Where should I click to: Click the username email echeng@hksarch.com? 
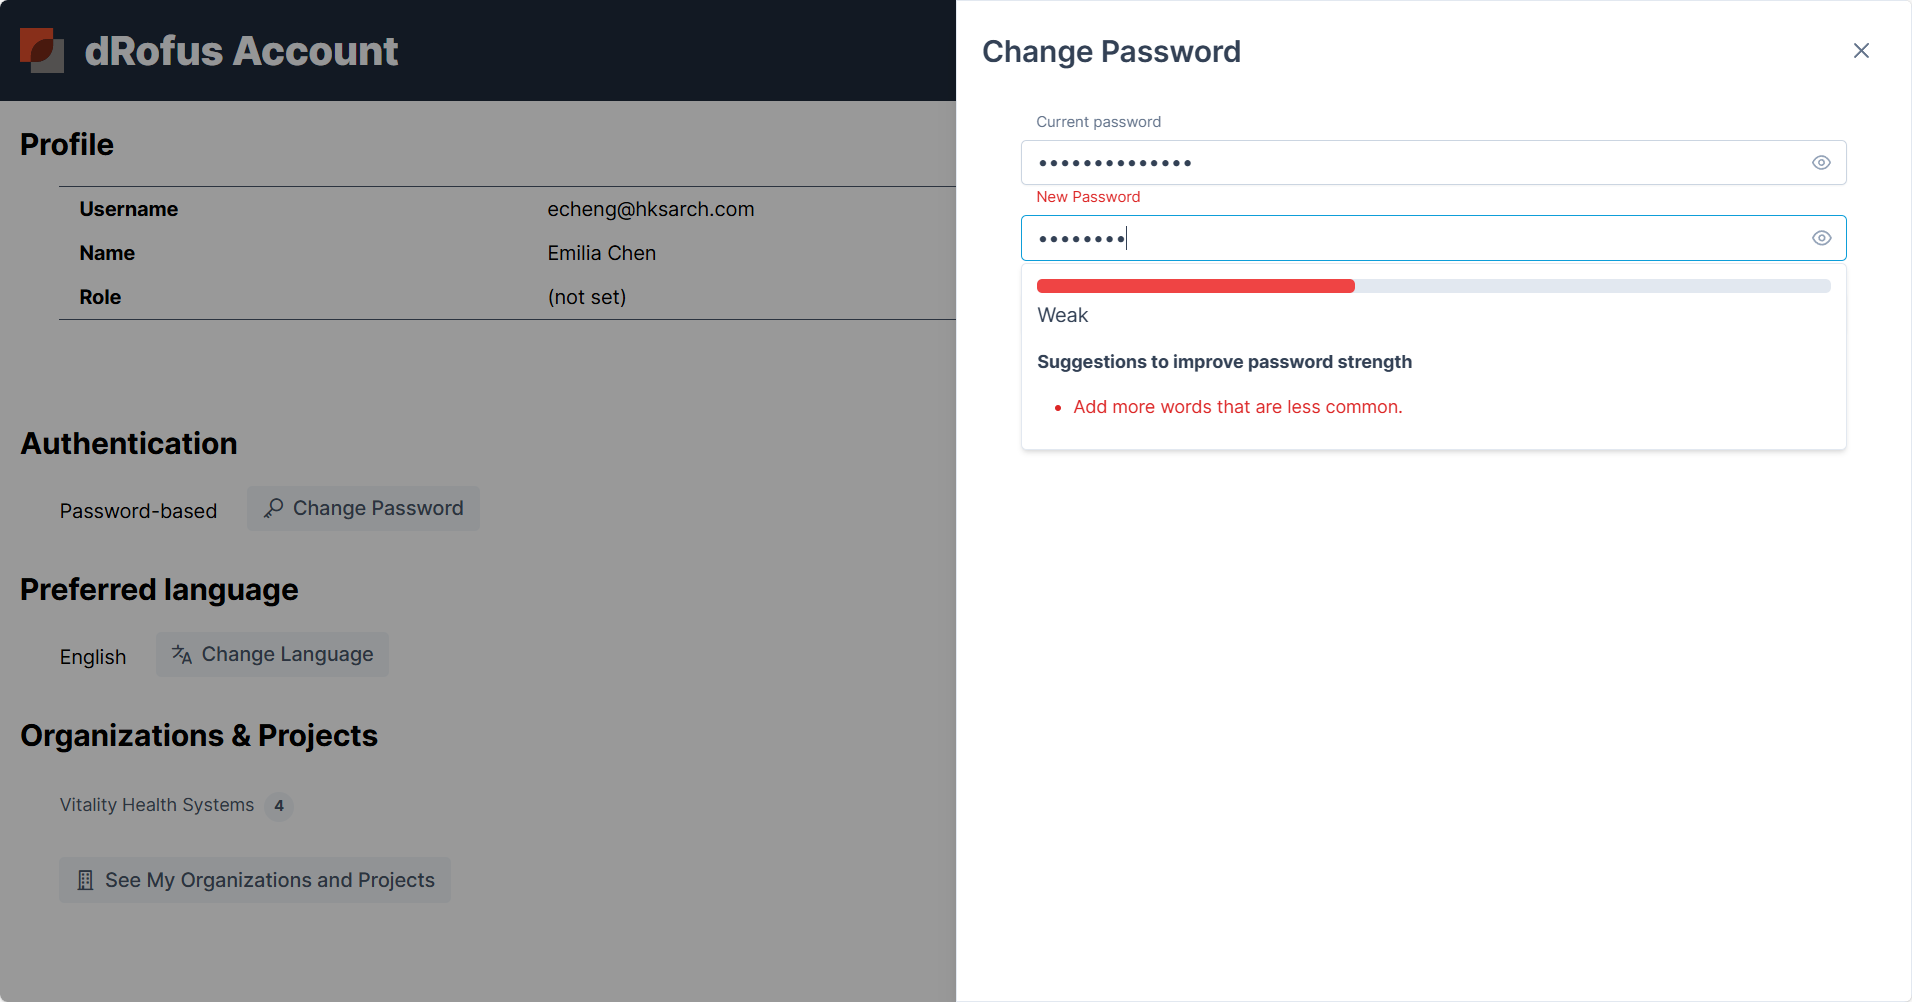(x=650, y=209)
